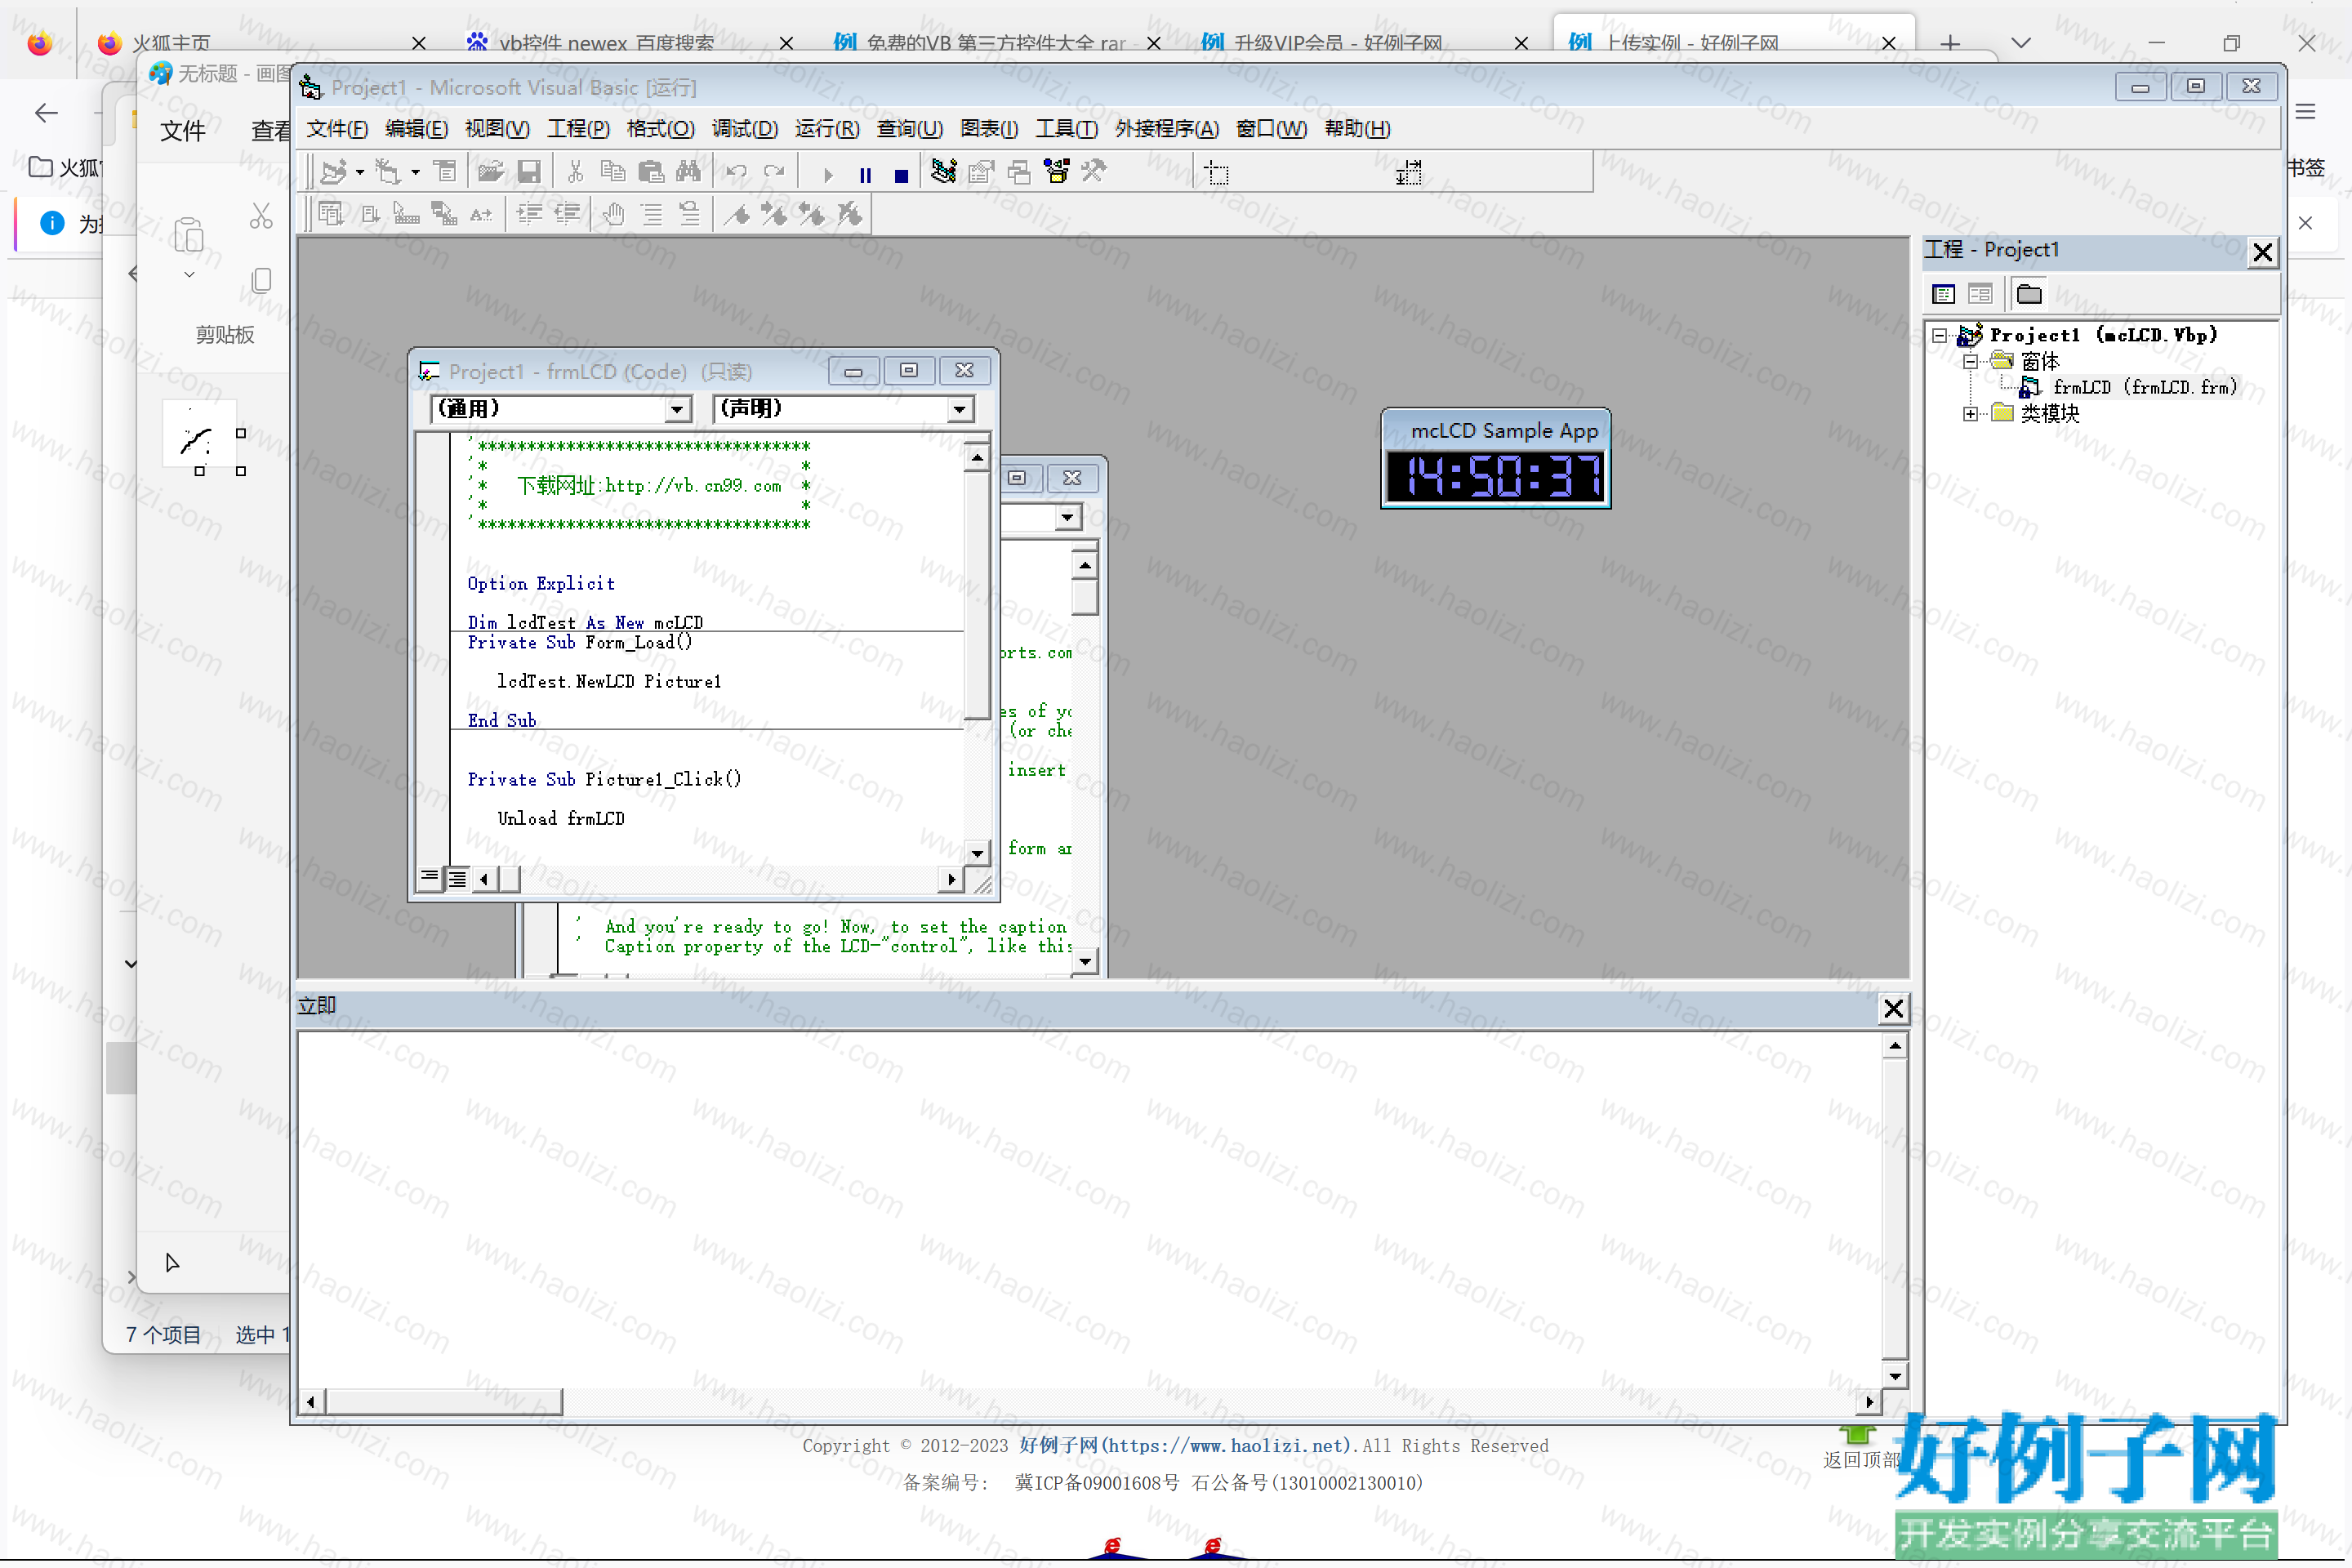Viewport: 2352px width, 1568px height.
Task: Click the Save Project floppy disk icon
Action: pyautogui.click(x=529, y=172)
